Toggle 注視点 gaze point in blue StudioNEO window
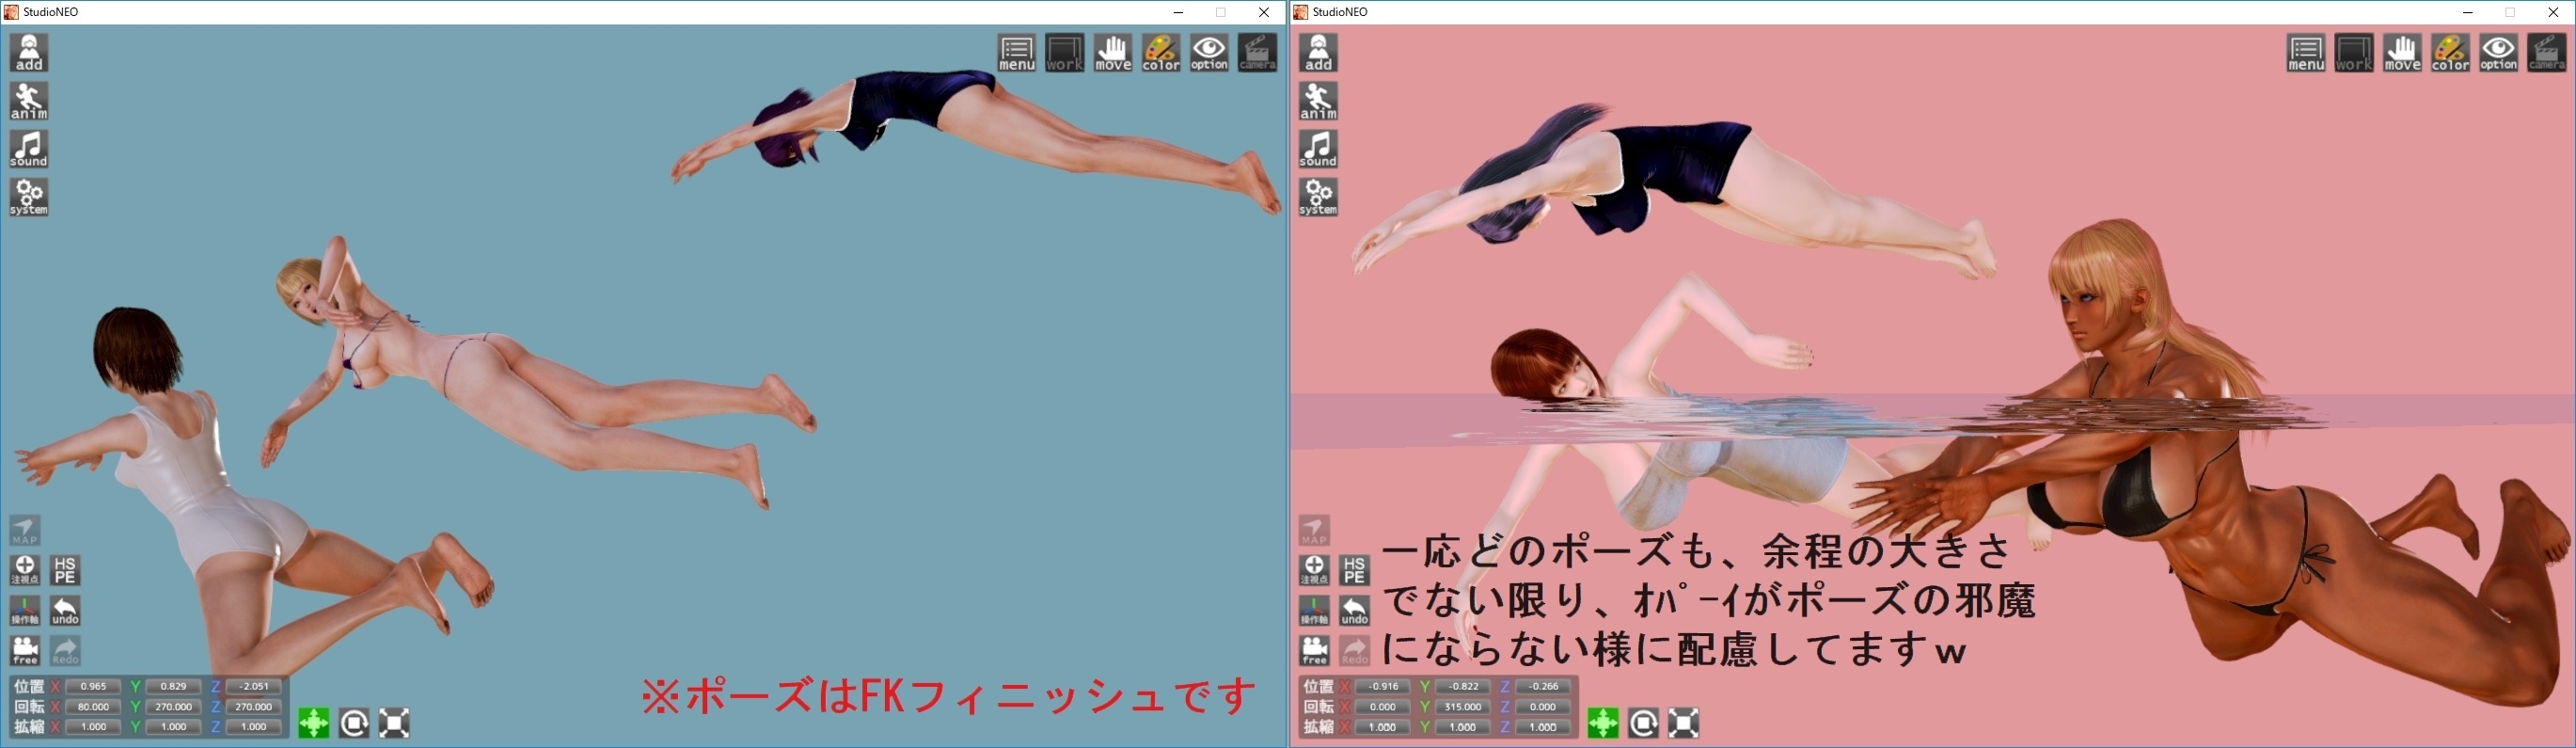2576x748 pixels. point(25,570)
